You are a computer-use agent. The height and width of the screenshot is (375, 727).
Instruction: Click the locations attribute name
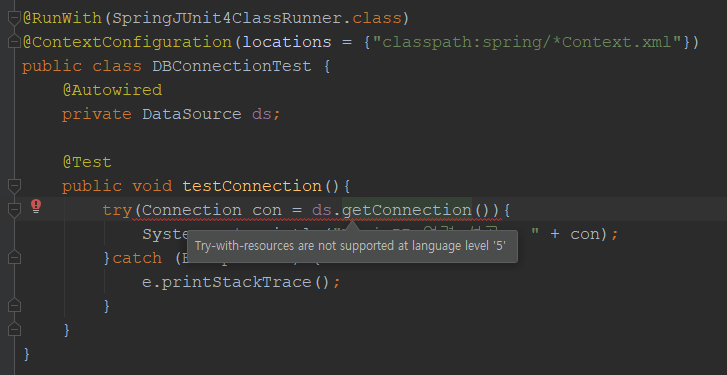point(287,42)
